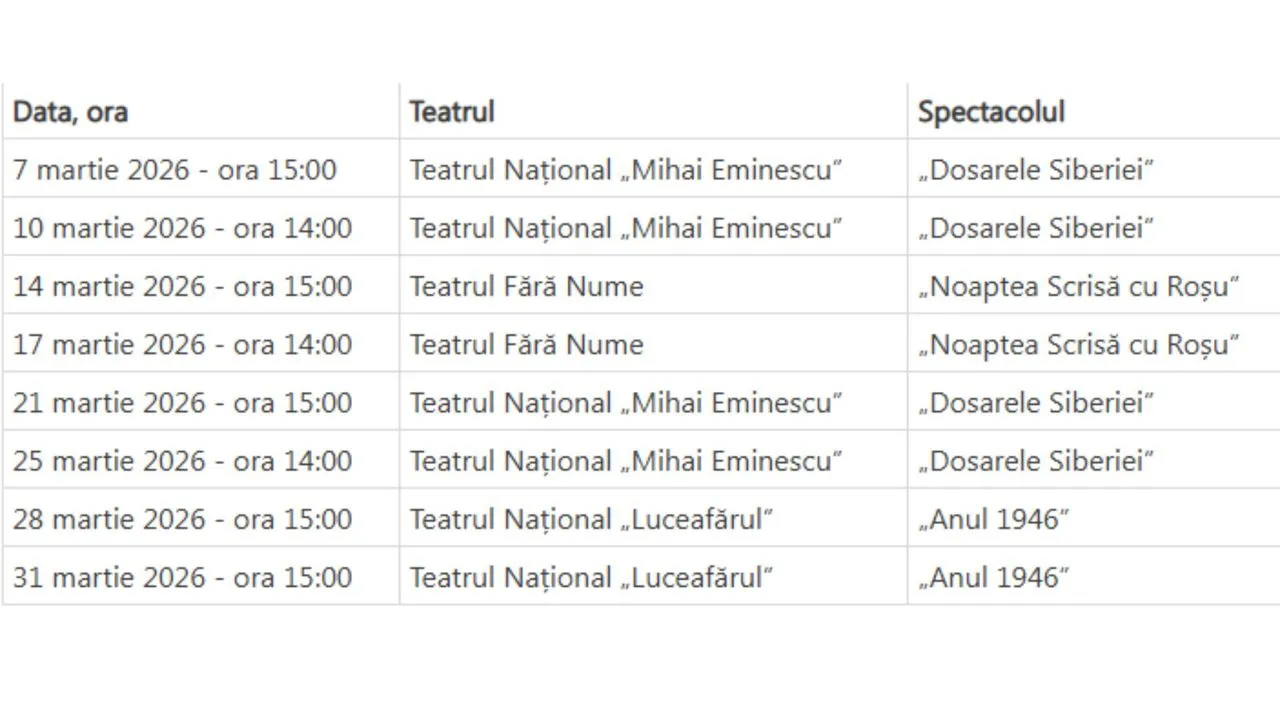The width and height of the screenshot is (1280, 720).
Task: Click the "25 martie 2026 - ora 14:00" cell
Action: [x=182, y=461]
